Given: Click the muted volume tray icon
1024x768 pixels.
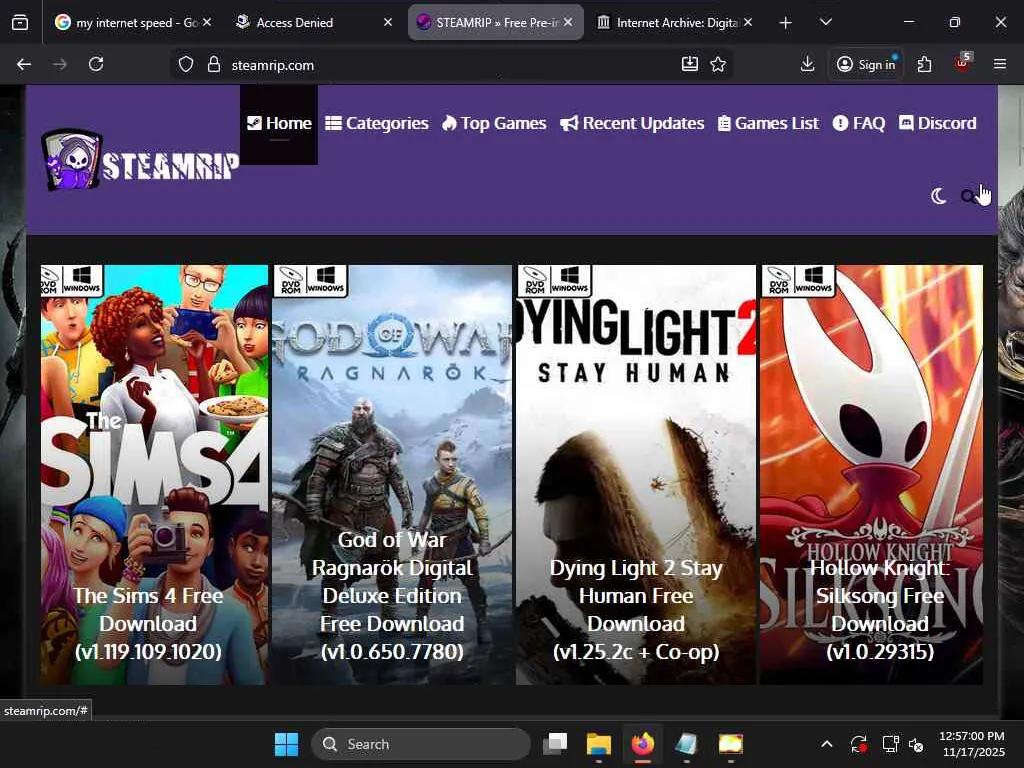Looking at the screenshot, I should pos(916,744).
